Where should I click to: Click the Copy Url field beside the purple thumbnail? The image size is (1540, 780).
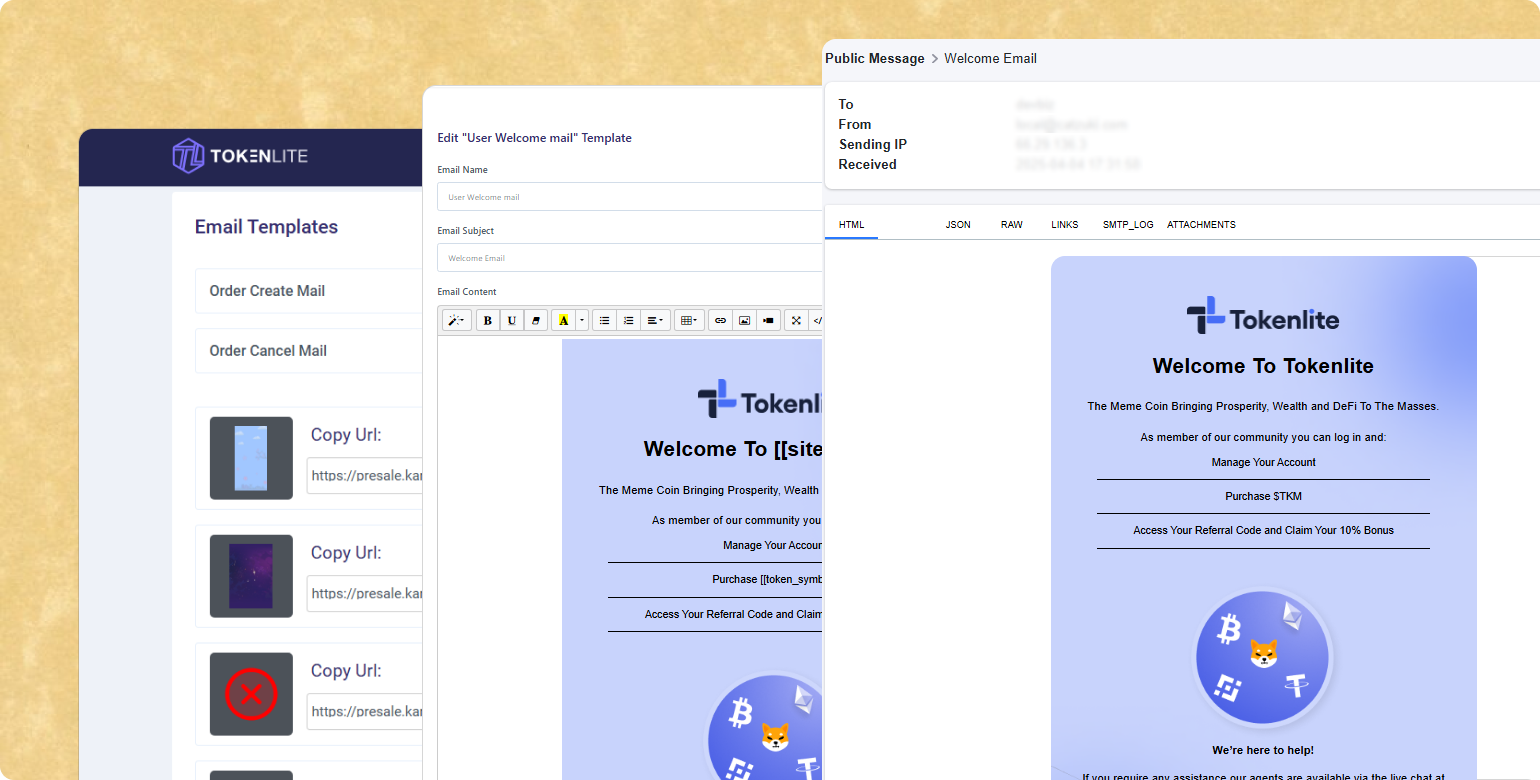[x=364, y=594]
